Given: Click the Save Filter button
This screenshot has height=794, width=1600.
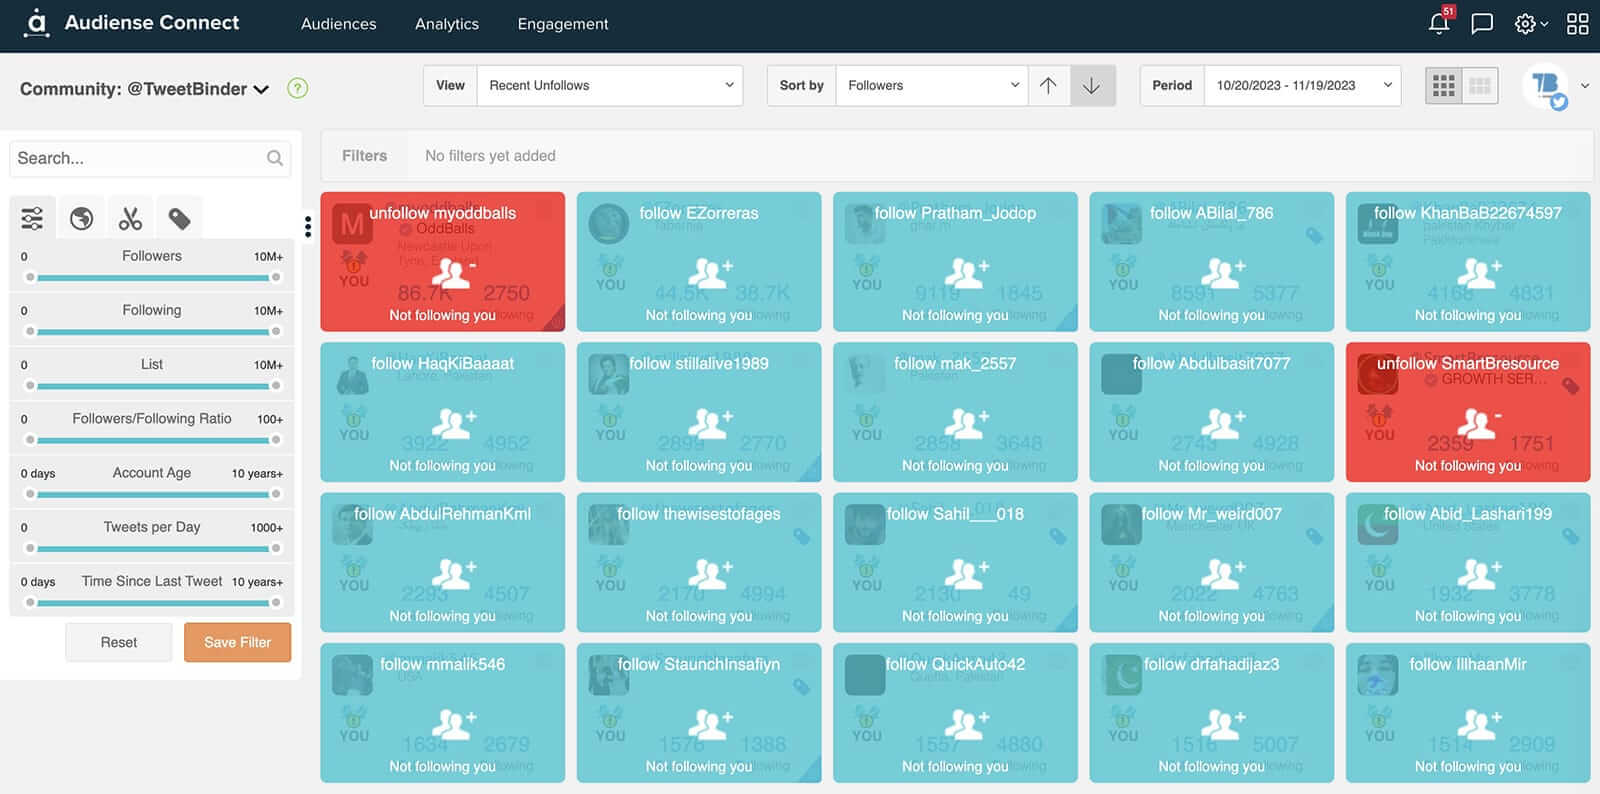Looking at the screenshot, I should pyautogui.click(x=237, y=642).
